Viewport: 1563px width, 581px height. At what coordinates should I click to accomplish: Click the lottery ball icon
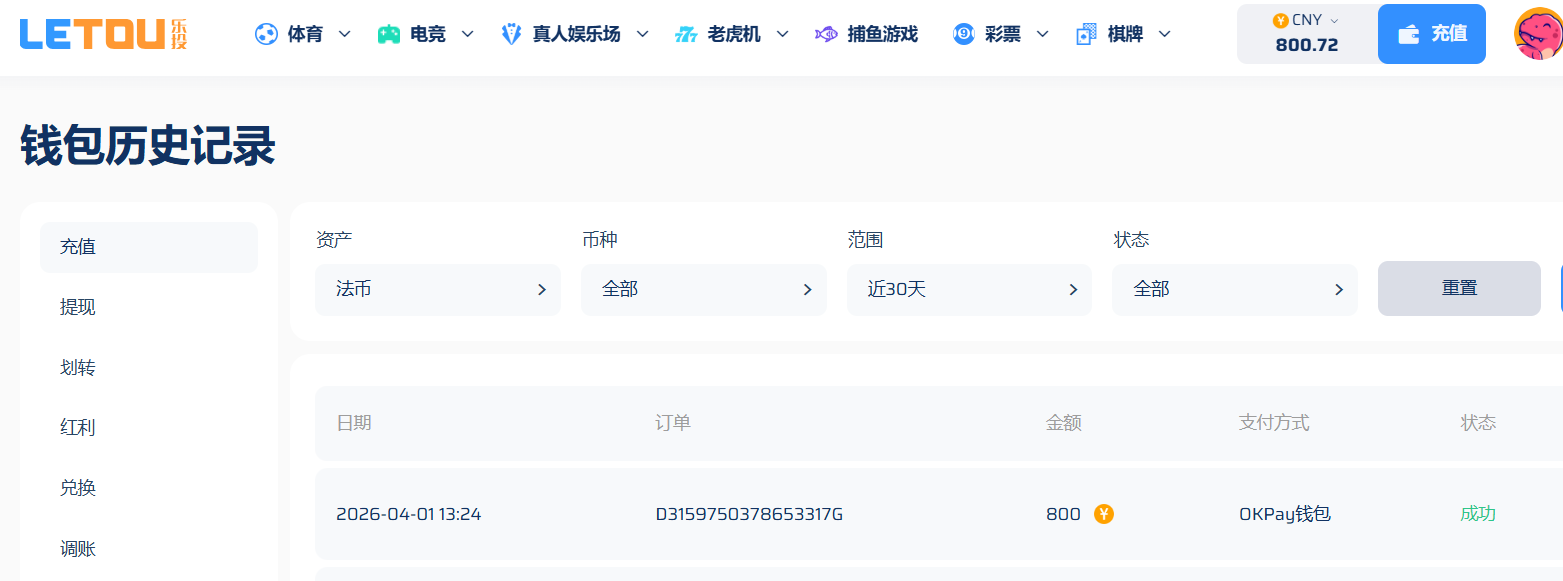coord(963,34)
